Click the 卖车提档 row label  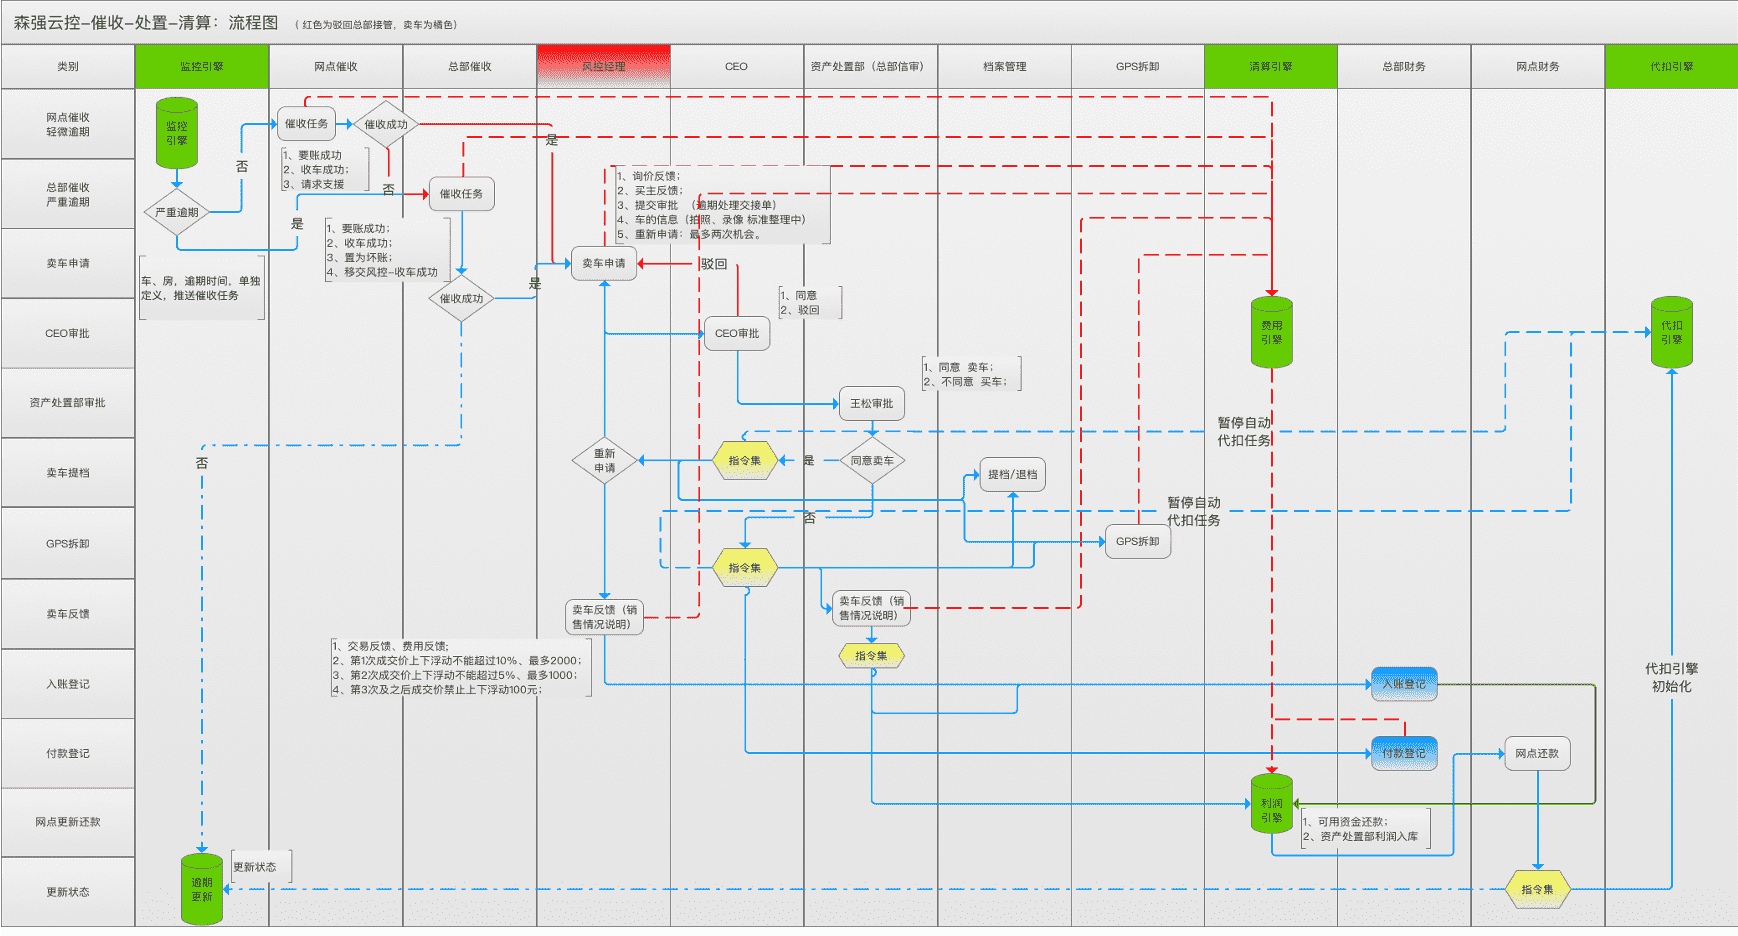(x=68, y=472)
